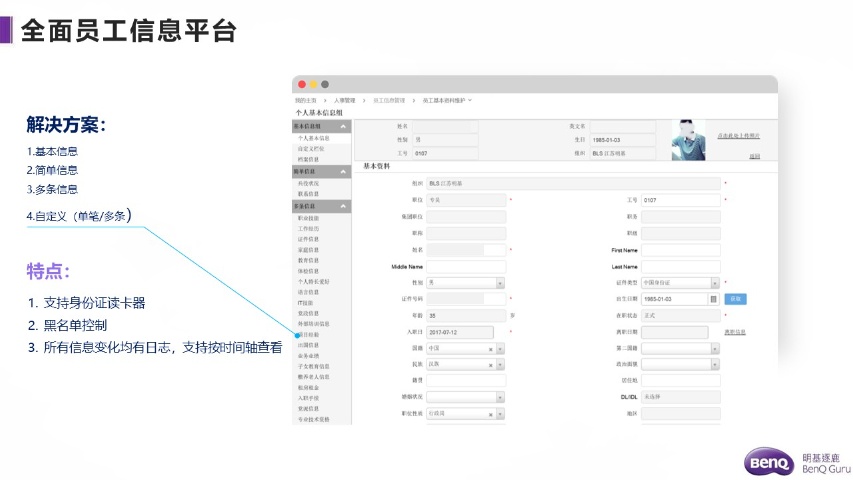853x480 pixels.
Task: Click the Middle Name input field
Action: click(x=466, y=267)
